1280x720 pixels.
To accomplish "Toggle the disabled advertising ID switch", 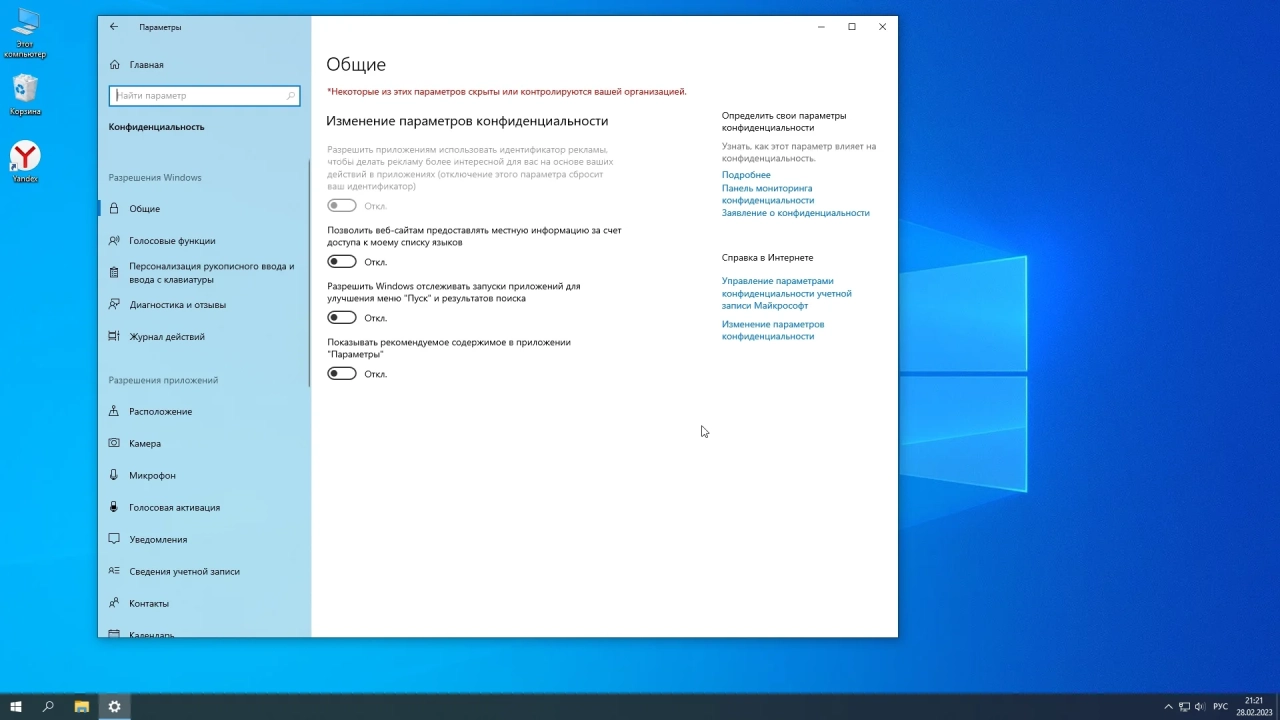I will click(342, 206).
